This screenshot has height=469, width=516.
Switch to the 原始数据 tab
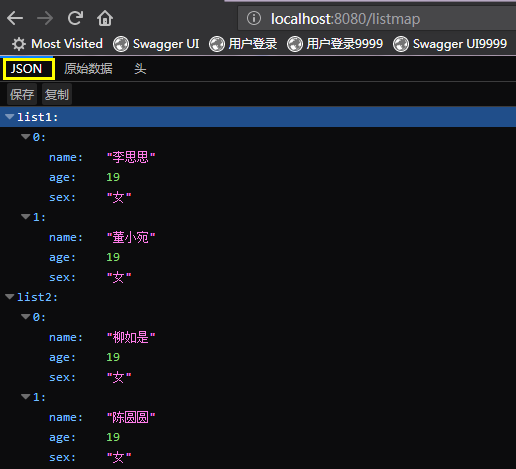(x=88, y=69)
